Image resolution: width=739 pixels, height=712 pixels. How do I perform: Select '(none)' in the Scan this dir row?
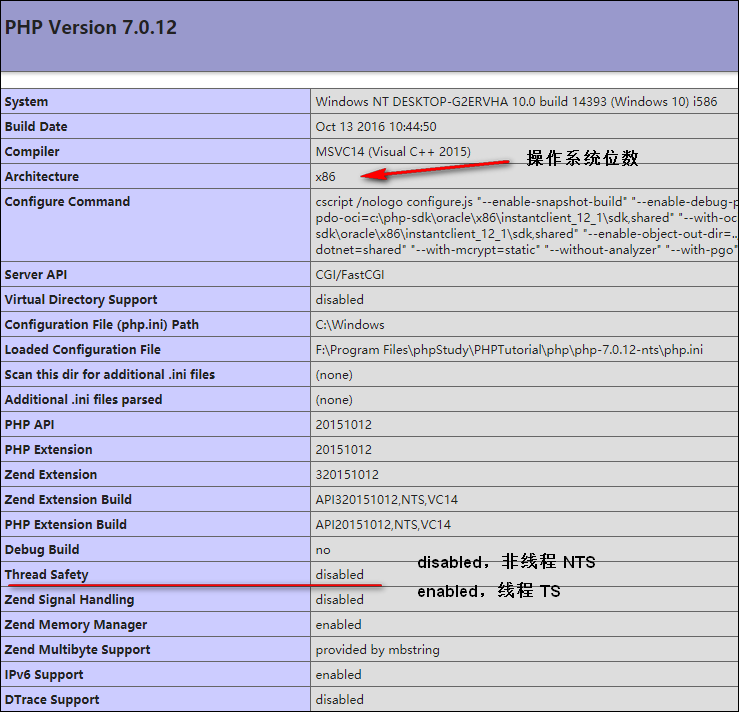coord(334,375)
